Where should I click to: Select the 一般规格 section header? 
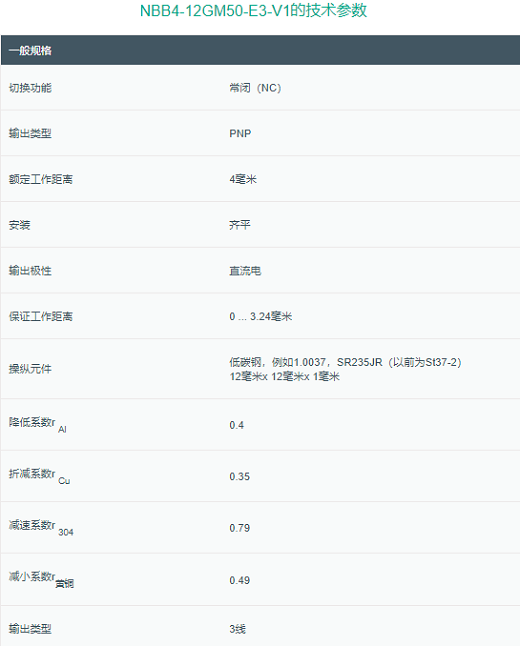30,51
